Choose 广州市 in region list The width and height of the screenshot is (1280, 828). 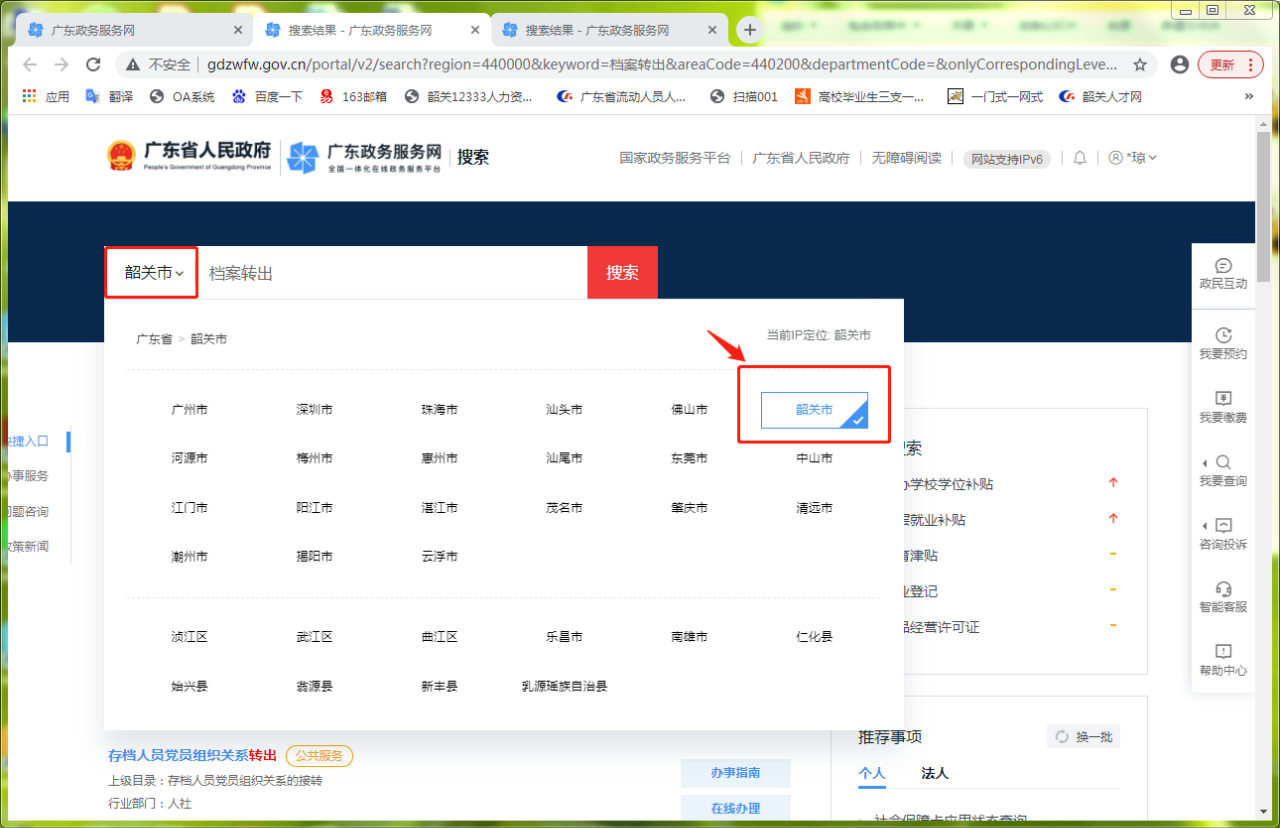coord(189,410)
